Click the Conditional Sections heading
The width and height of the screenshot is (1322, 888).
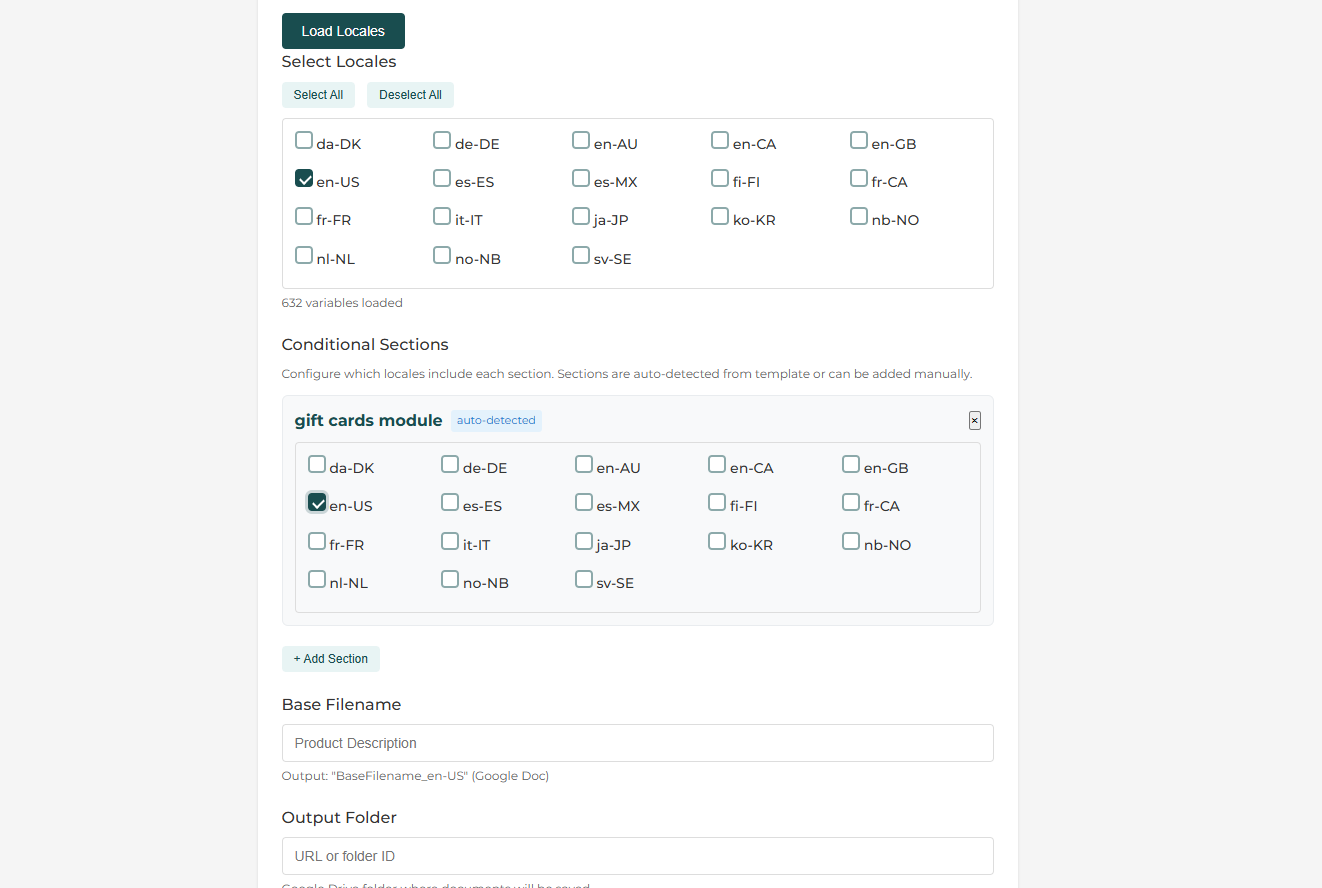[365, 345]
